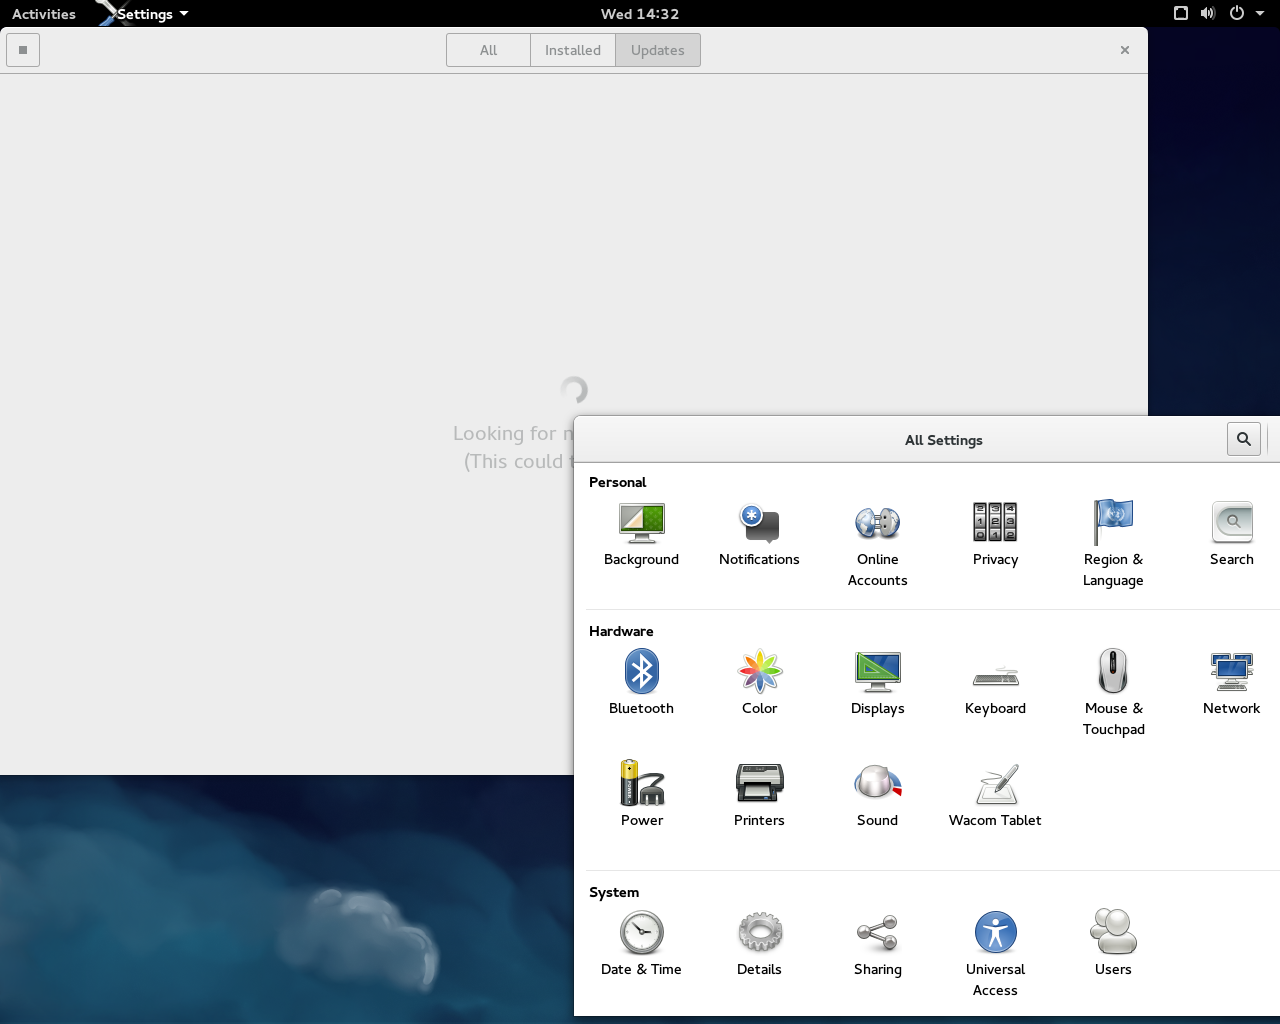Open Bluetooth settings

tap(641, 683)
